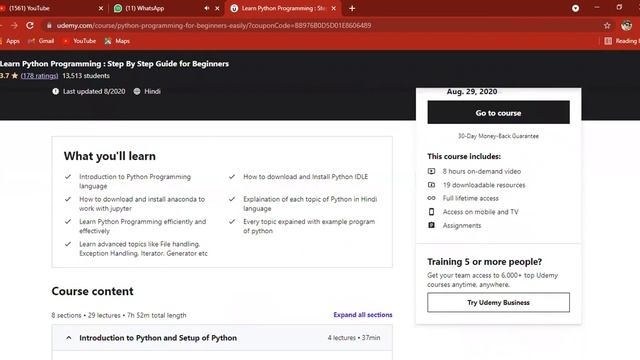The height and width of the screenshot is (360, 640).
Task: Close the Learn Python Programming tab
Action: [x=333, y=8]
